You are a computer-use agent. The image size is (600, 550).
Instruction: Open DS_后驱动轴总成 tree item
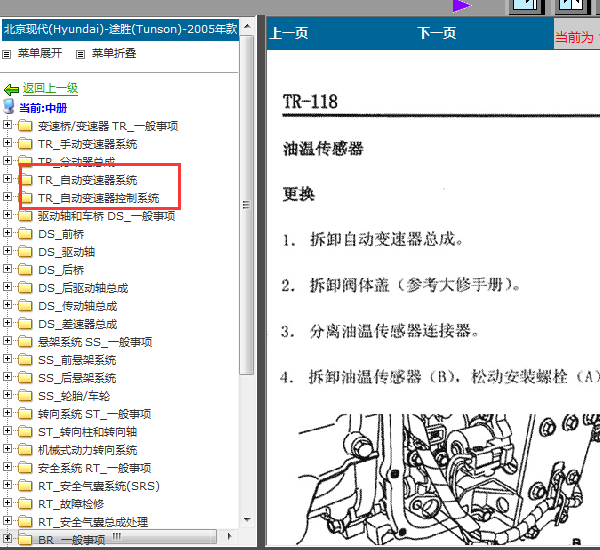[x=83, y=288]
